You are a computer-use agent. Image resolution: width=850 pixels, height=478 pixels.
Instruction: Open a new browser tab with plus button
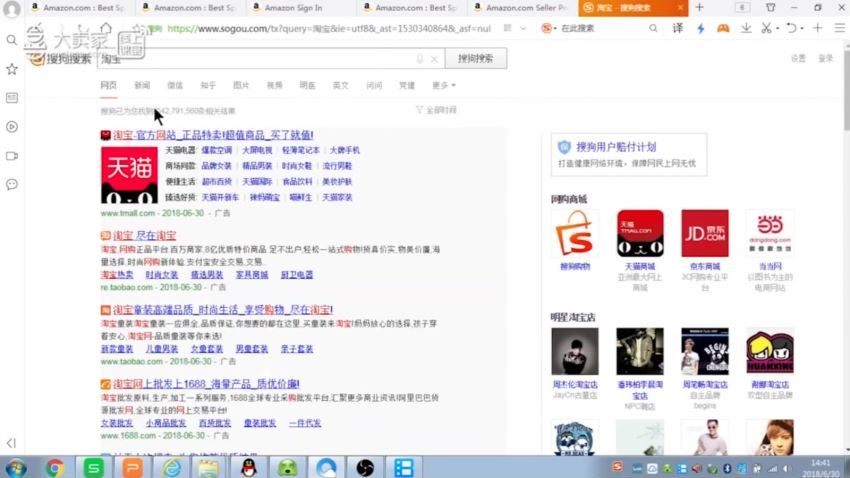(x=699, y=8)
